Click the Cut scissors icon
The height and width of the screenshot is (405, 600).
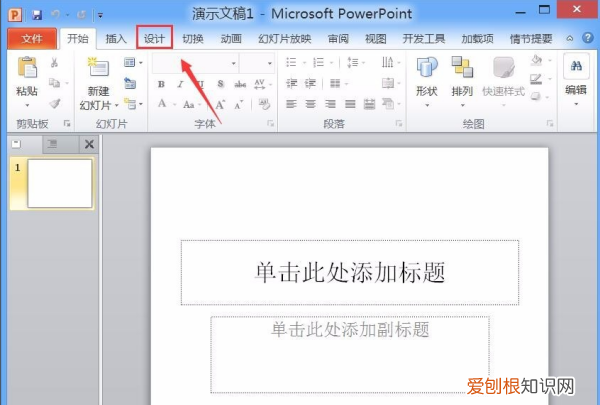[54, 63]
